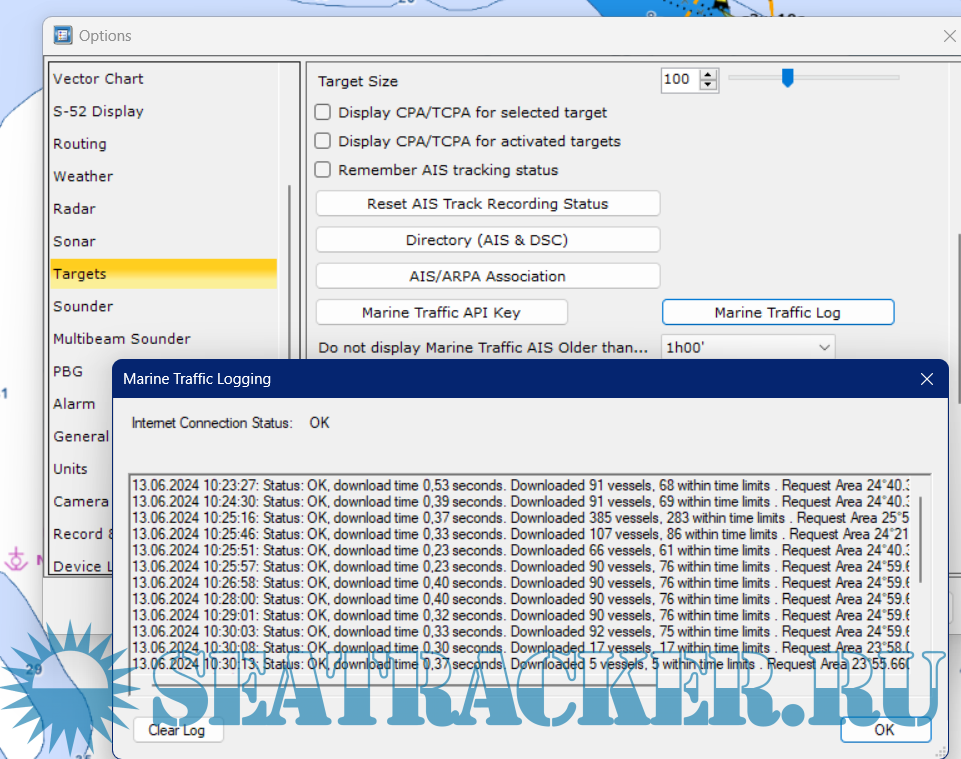This screenshot has width=961, height=759.
Task: Confirm Marine Traffic Logging with OK
Action: 884,730
